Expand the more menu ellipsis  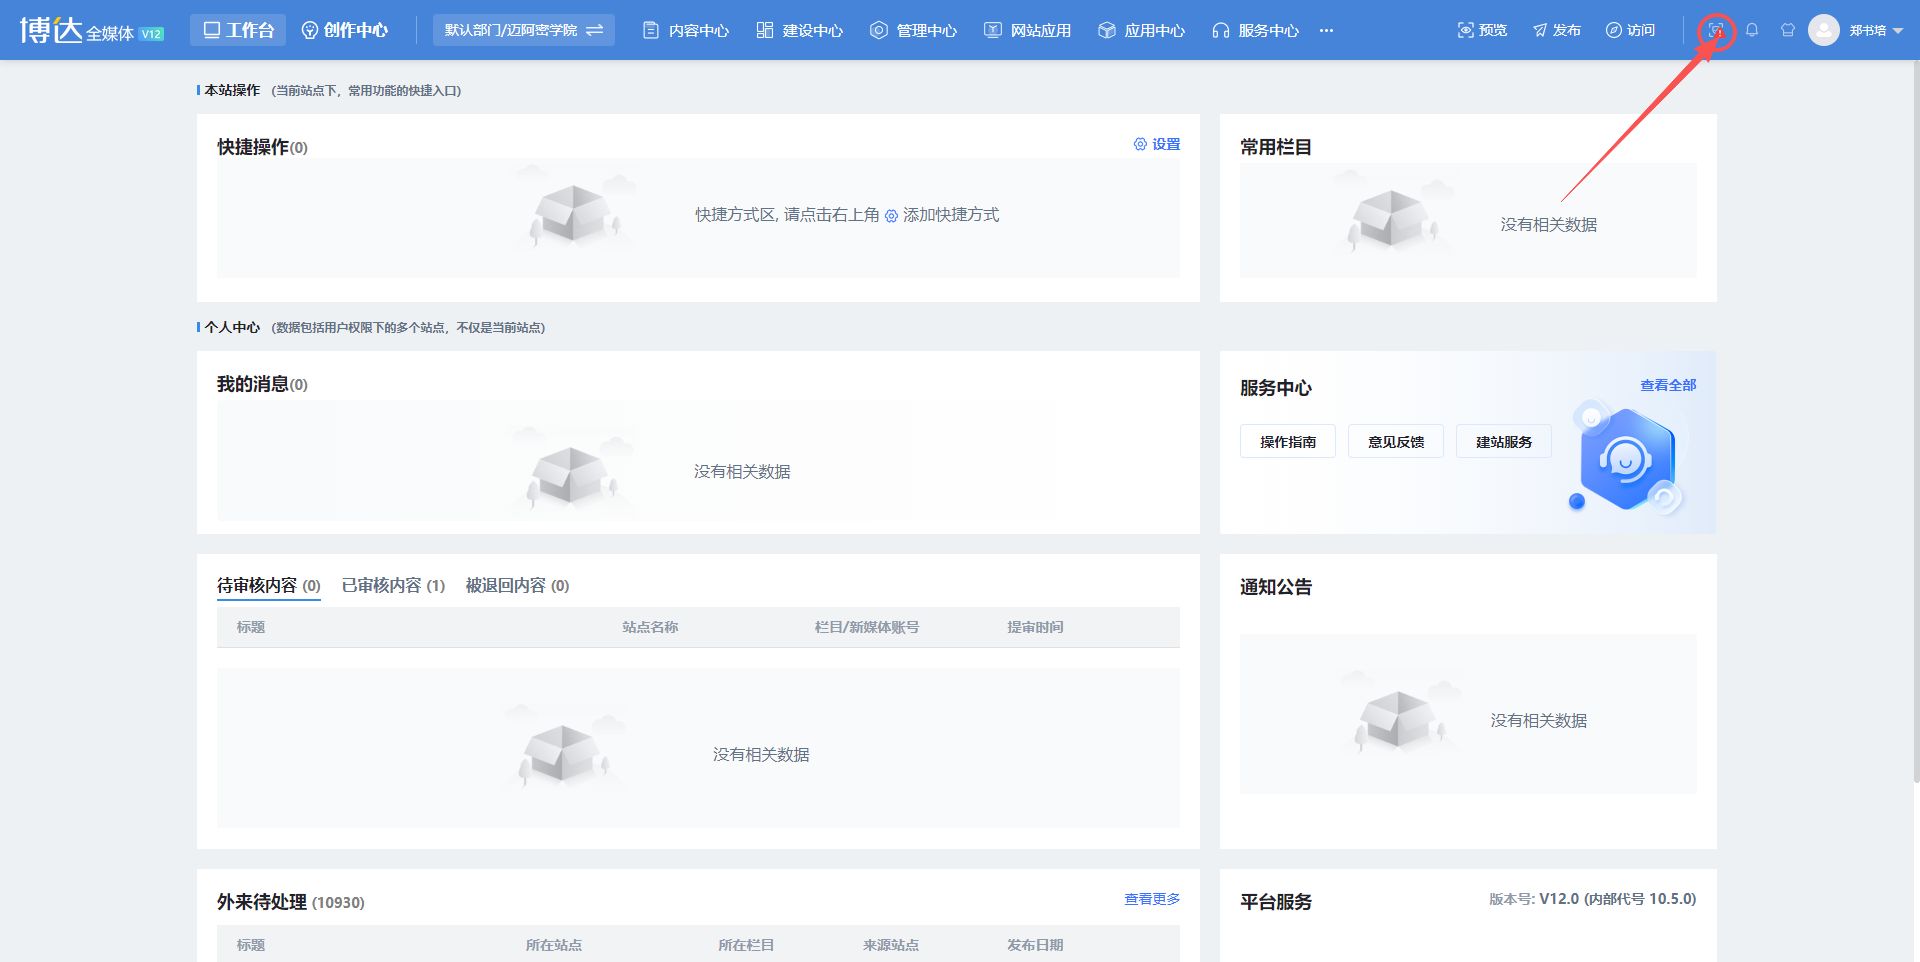tap(1326, 30)
